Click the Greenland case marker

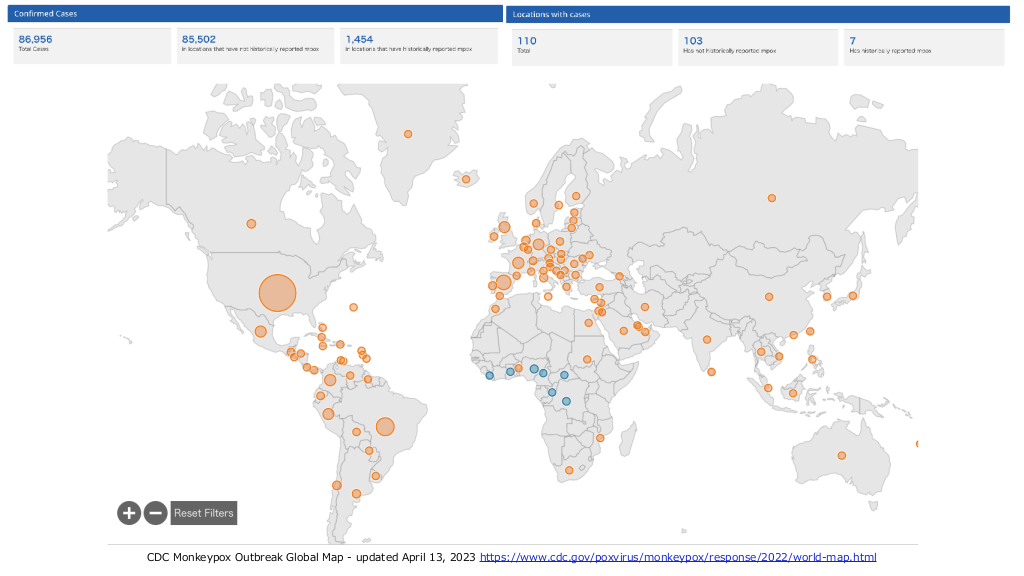[408, 134]
